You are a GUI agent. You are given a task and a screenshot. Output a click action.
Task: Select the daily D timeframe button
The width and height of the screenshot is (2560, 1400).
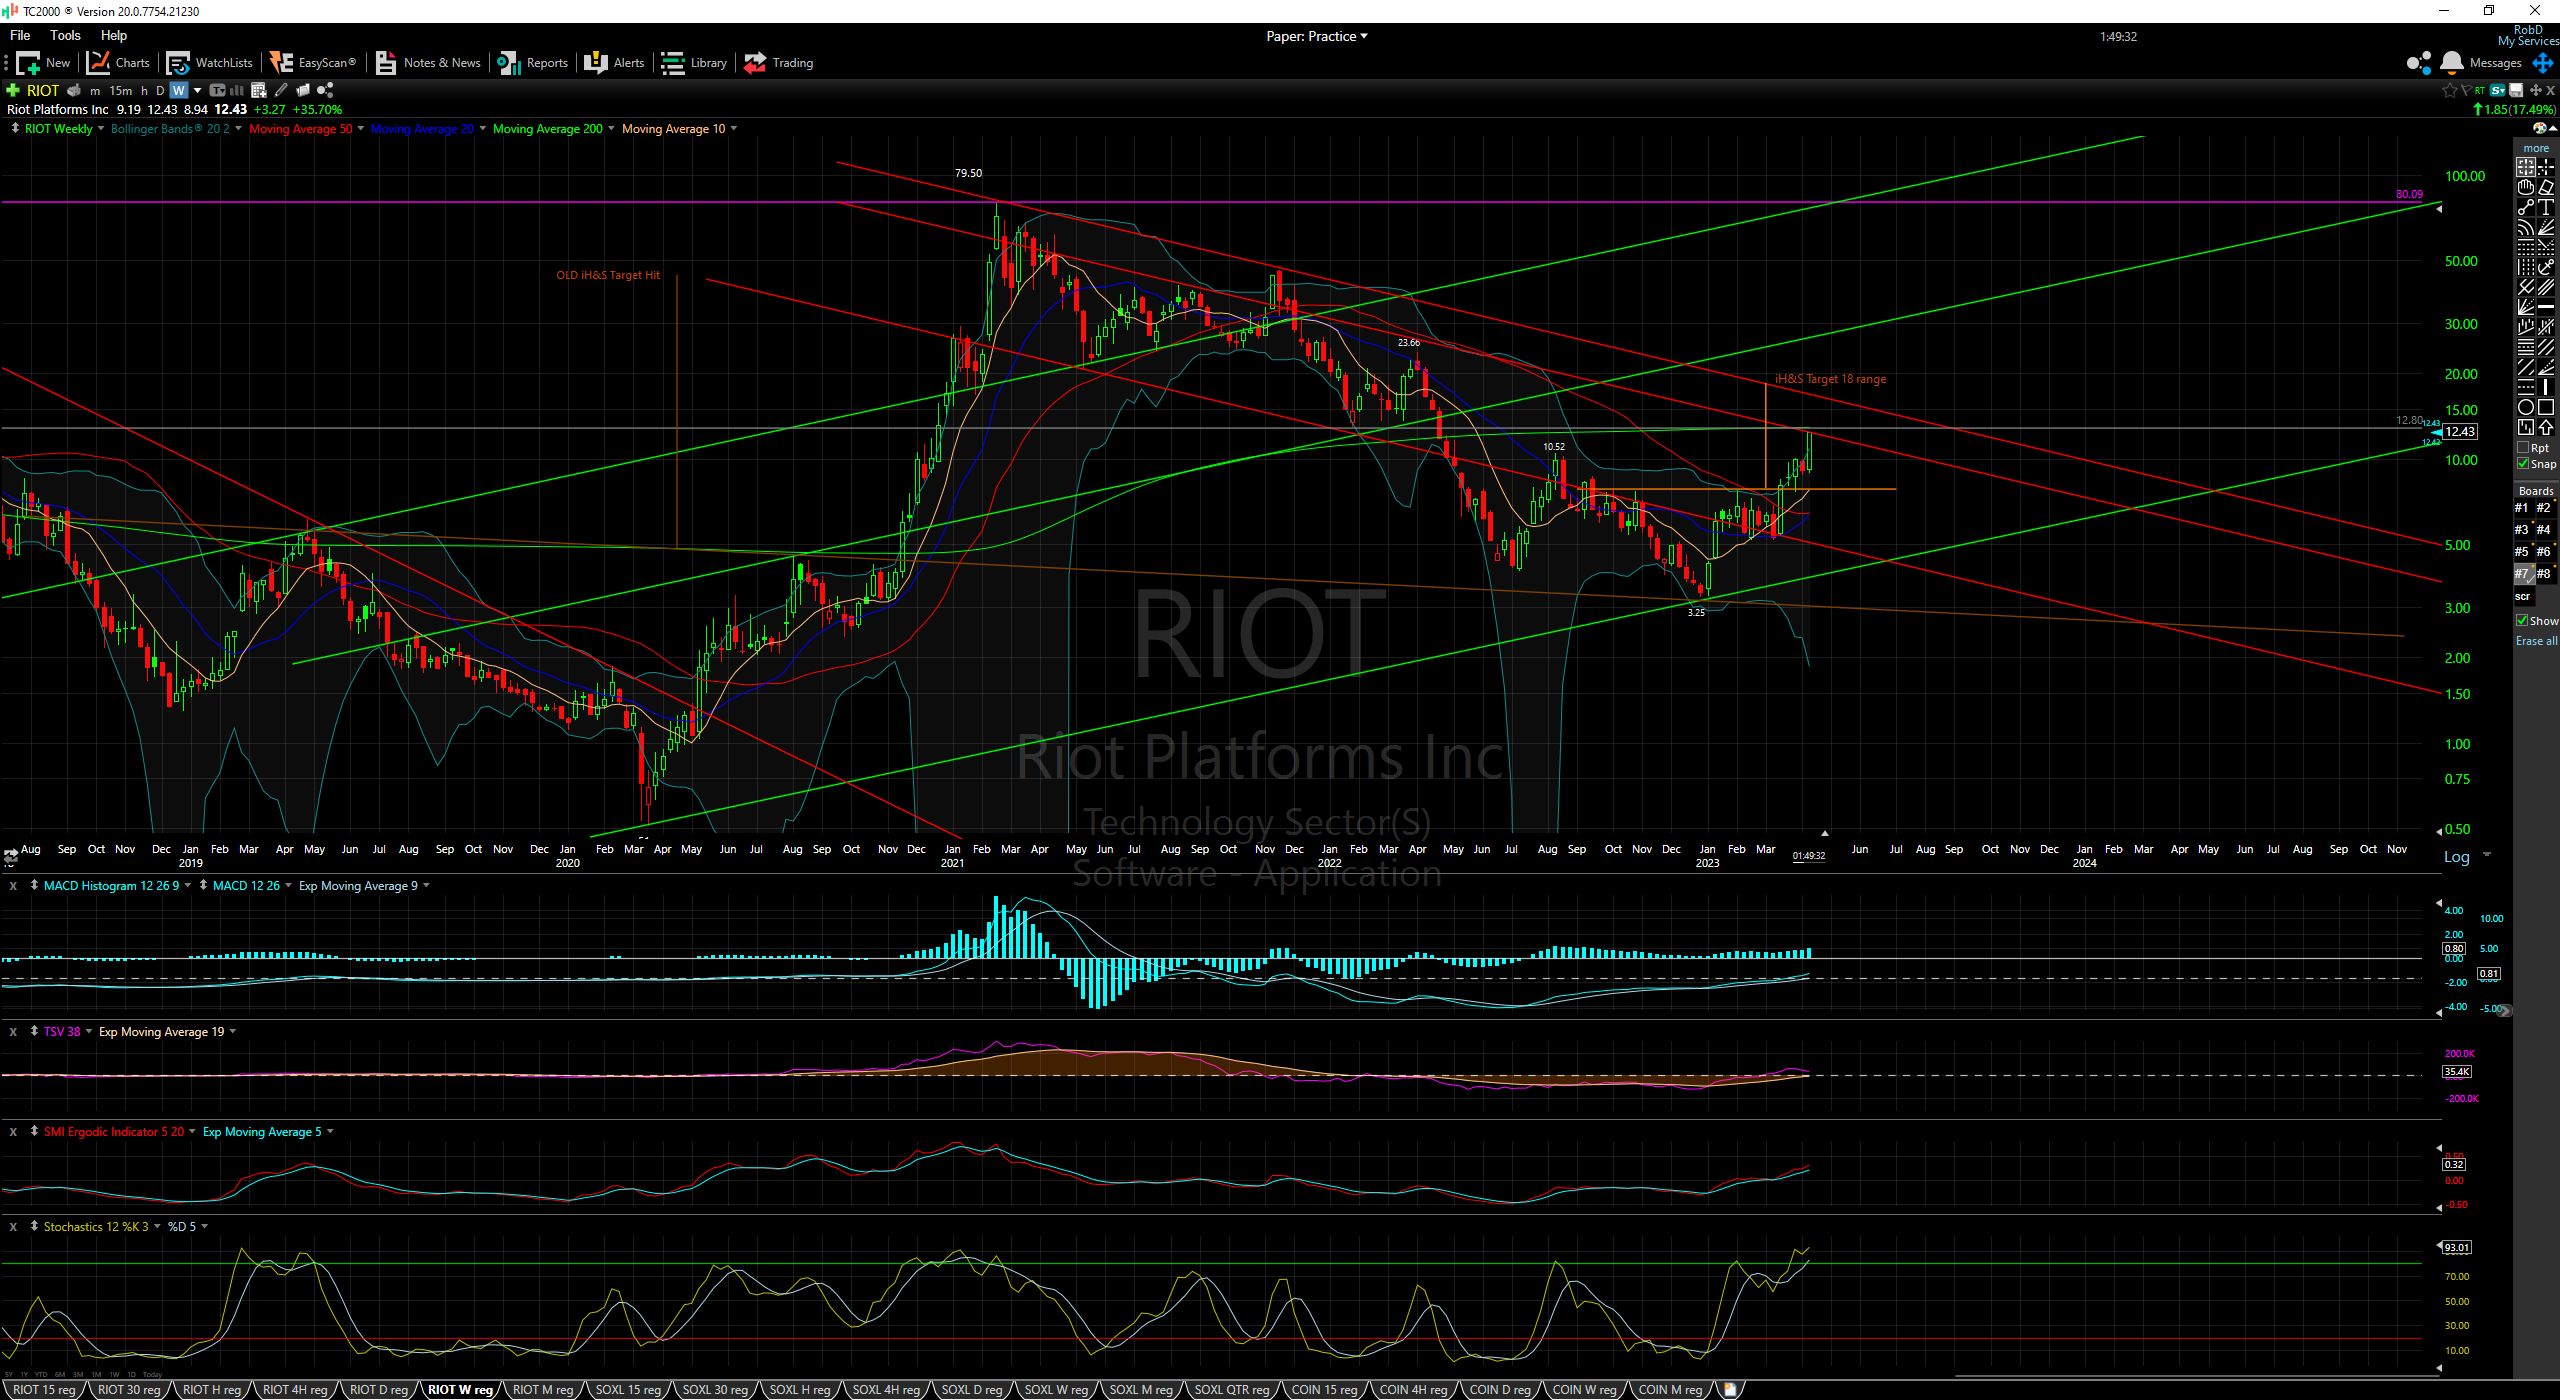click(160, 90)
